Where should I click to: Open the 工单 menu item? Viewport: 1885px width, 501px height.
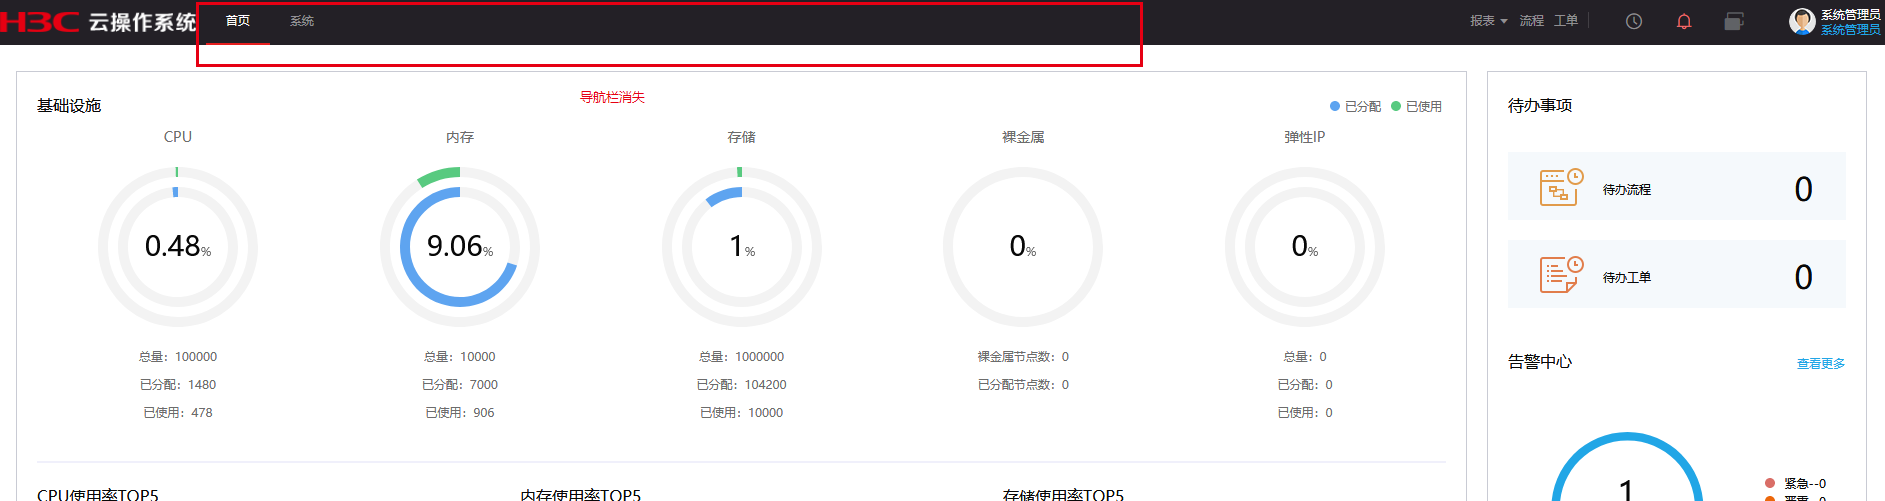[1566, 21]
